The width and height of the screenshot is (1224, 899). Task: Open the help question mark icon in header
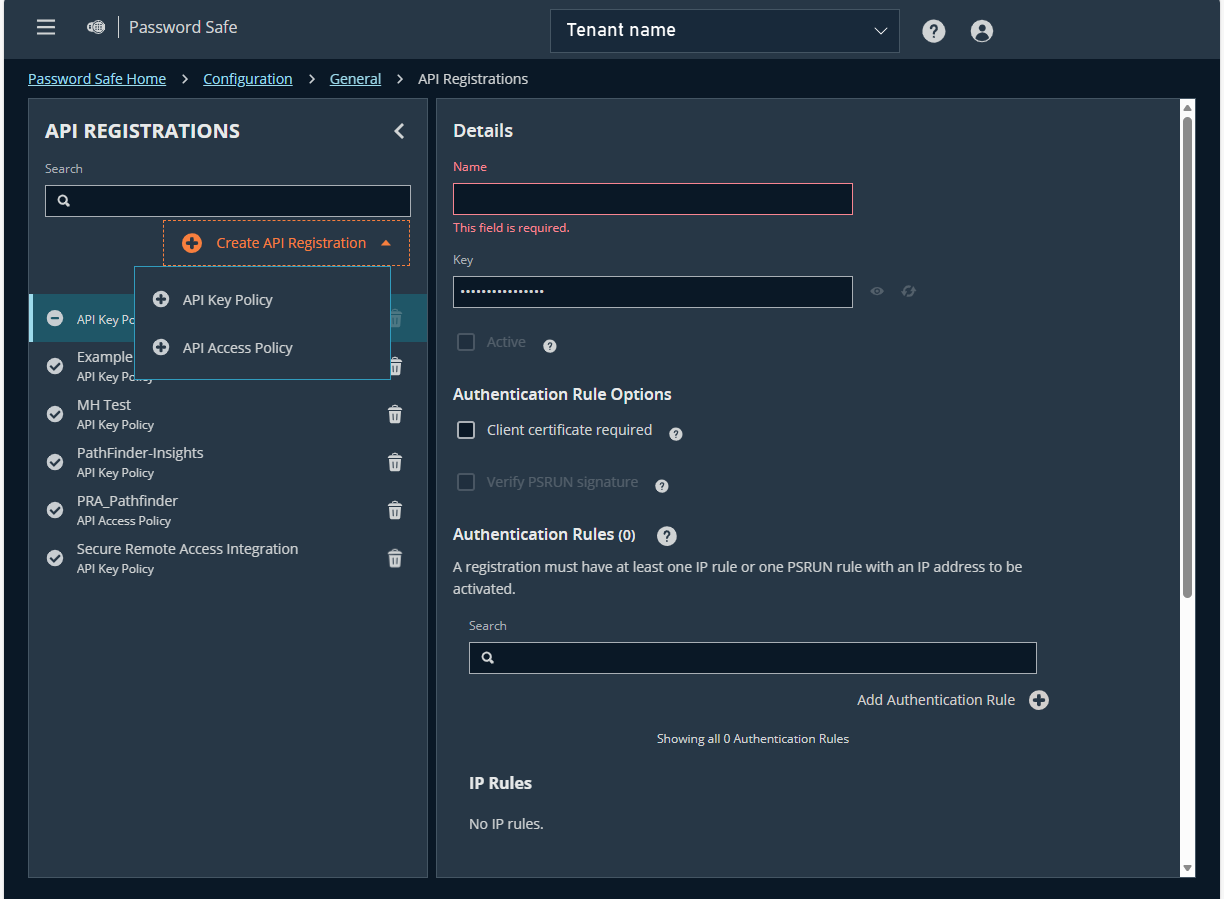click(x=934, y=31)
